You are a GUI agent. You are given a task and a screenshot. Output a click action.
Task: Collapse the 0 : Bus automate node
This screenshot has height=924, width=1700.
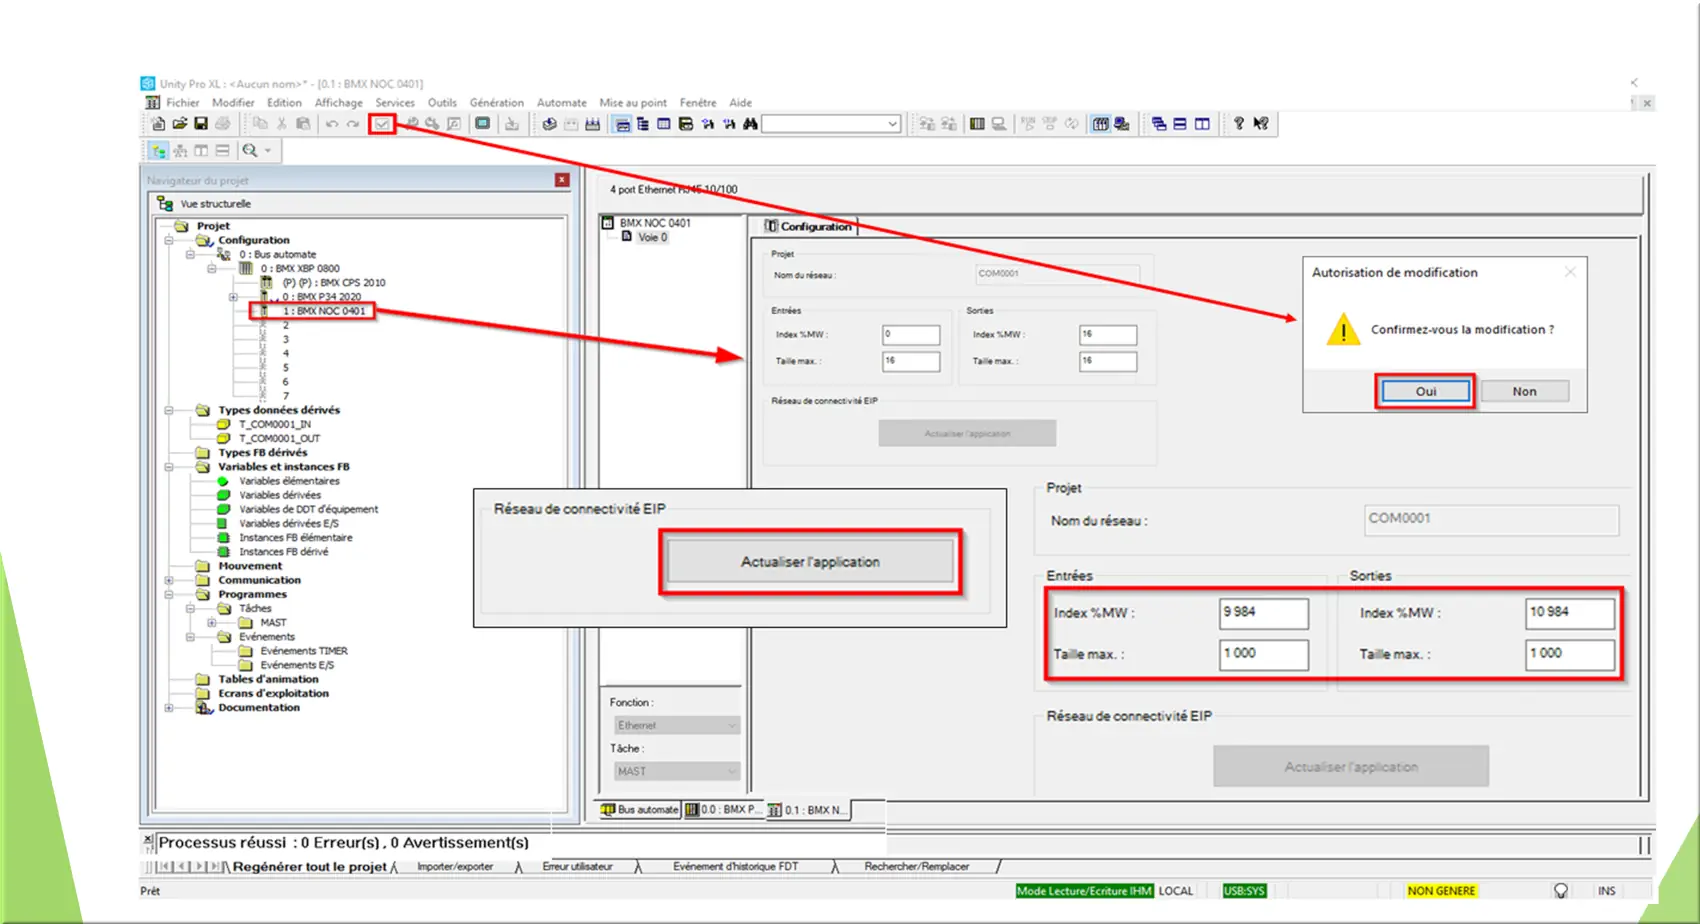(190, 254)
